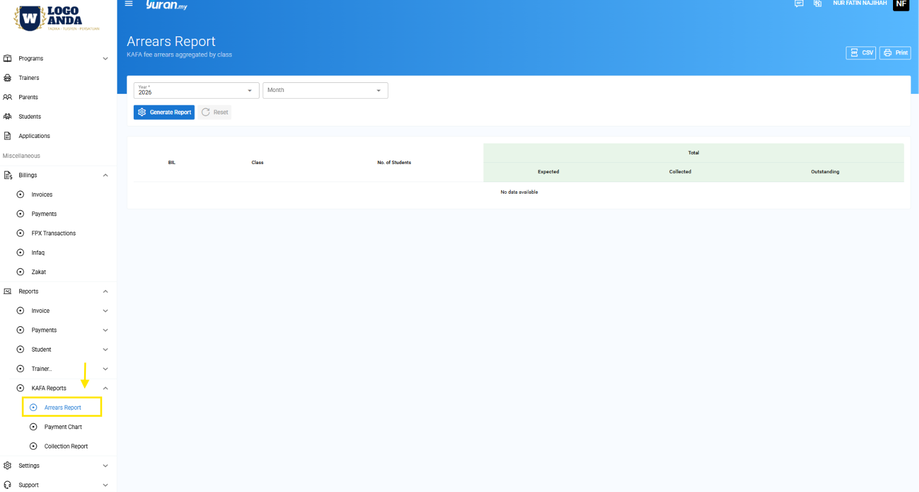Export report with CSV button
The height and width of the screenshot is (492, 919).
pos(861,53)
